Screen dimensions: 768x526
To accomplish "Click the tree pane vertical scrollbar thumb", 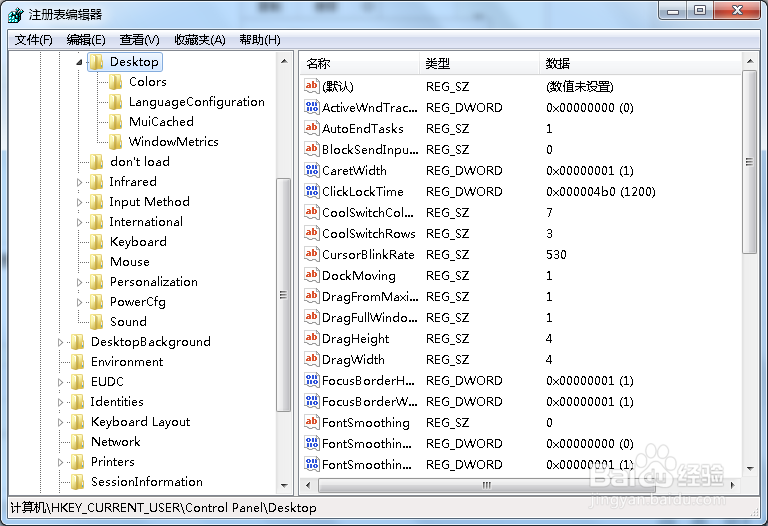I will tap(284, 295).
